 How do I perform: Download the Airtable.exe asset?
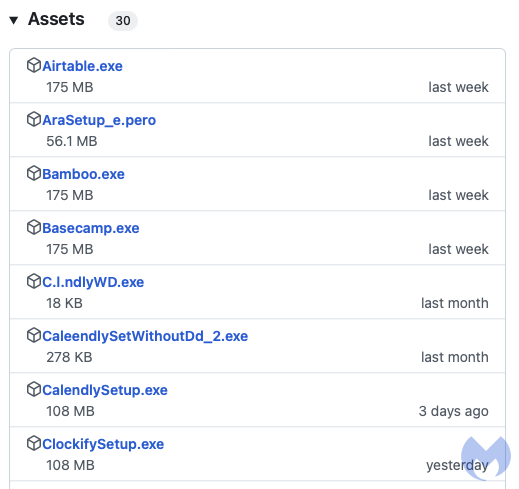point(83,66)
